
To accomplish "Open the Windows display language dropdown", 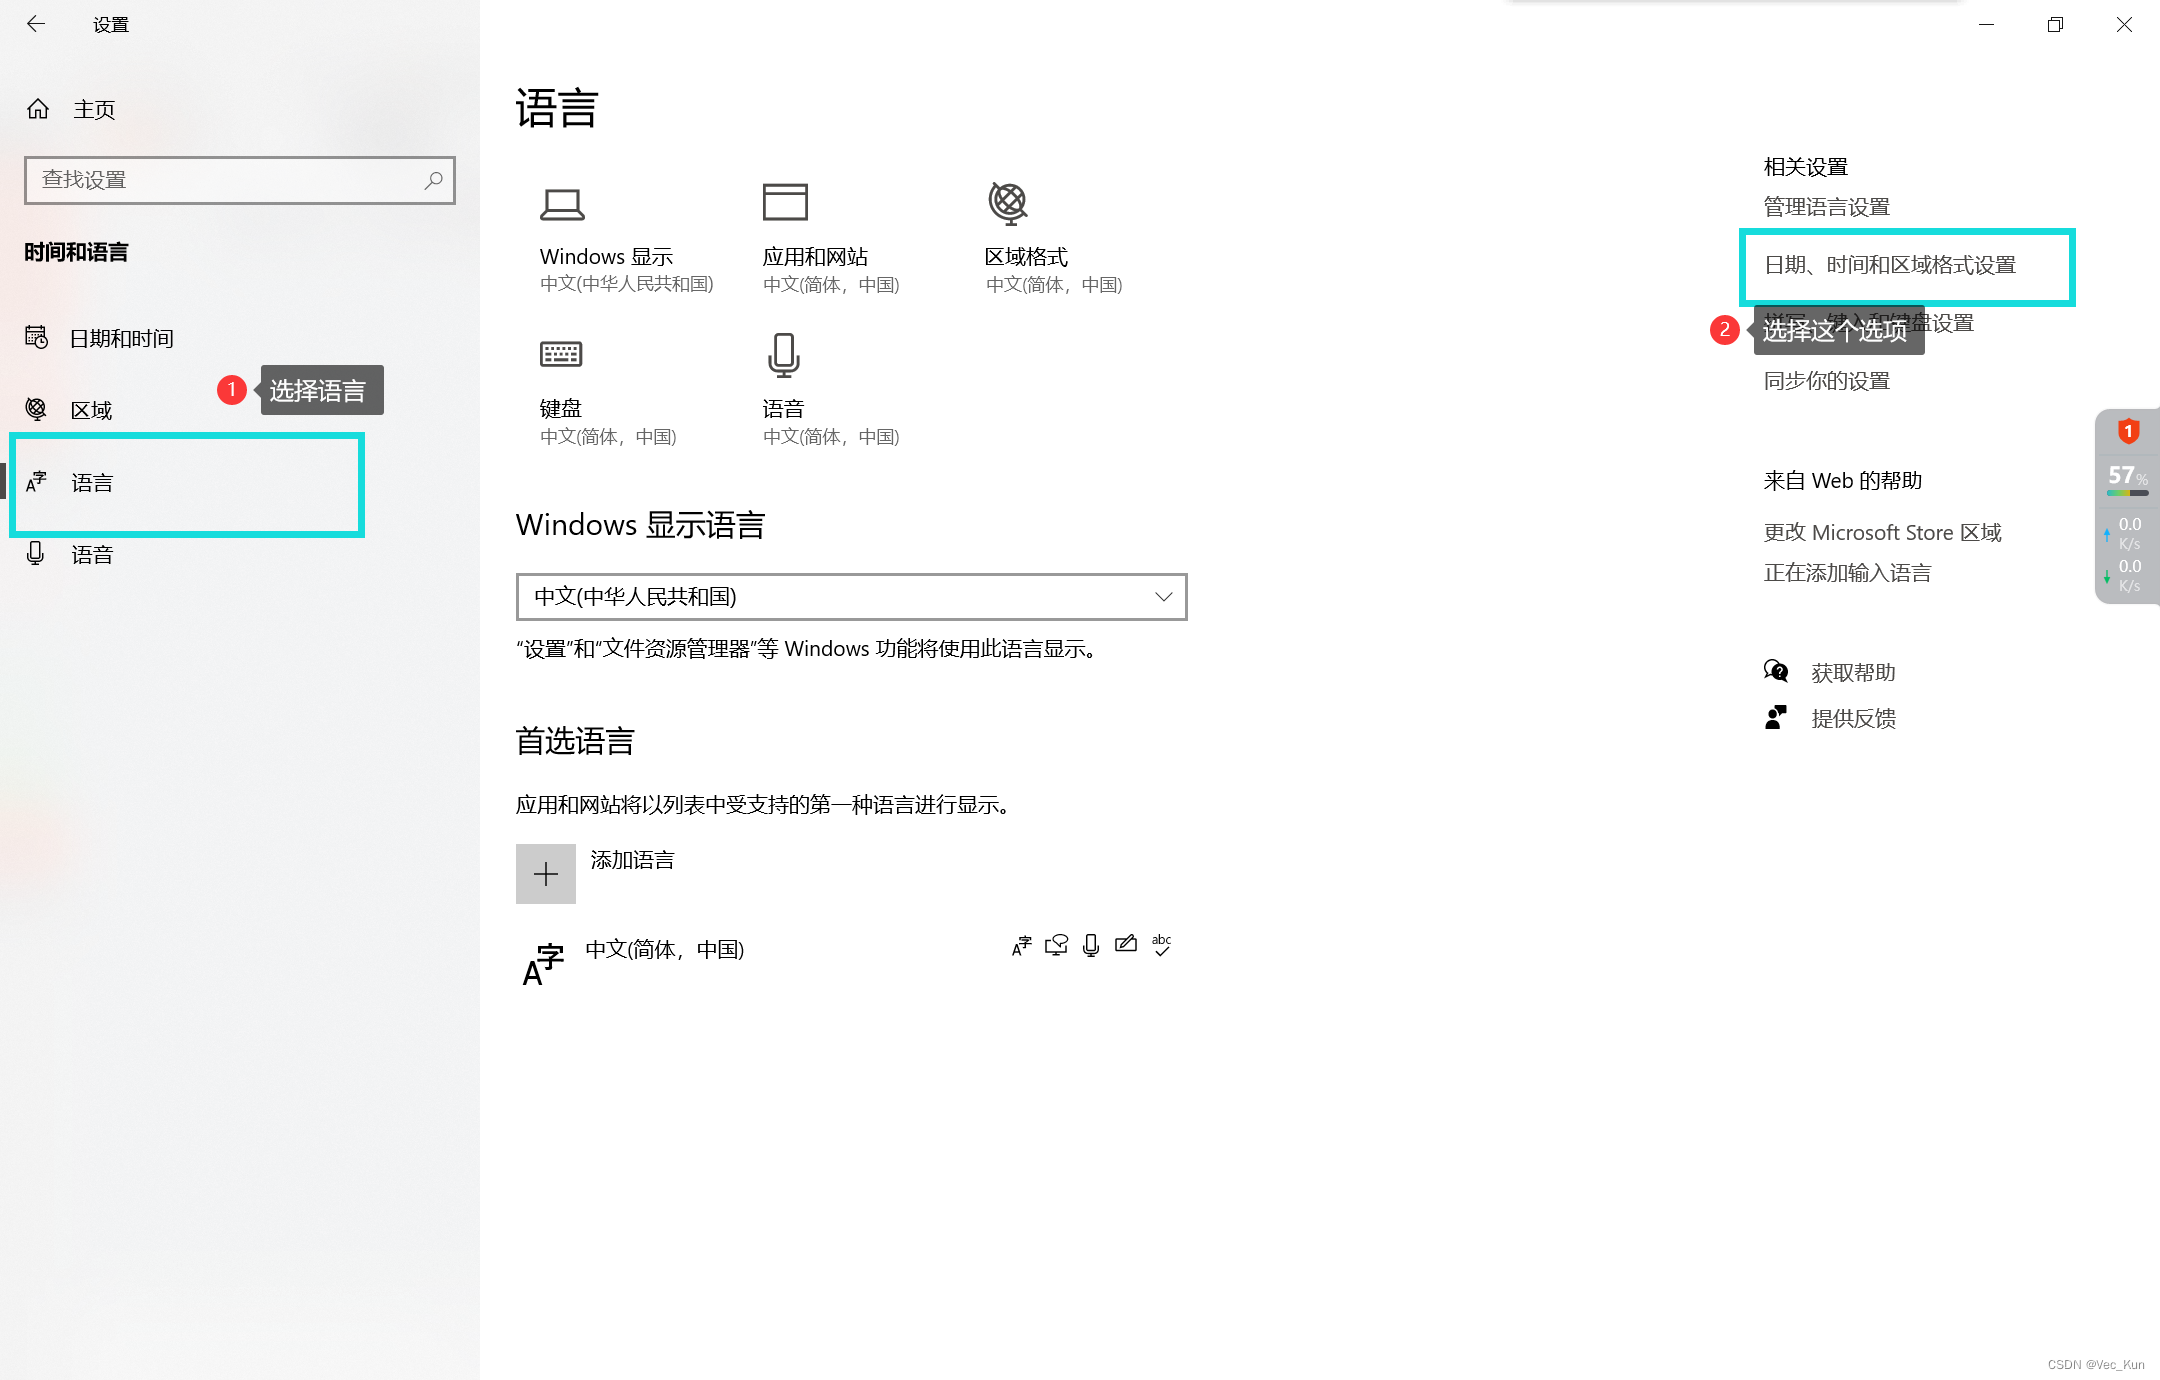I will pos(851,597).
